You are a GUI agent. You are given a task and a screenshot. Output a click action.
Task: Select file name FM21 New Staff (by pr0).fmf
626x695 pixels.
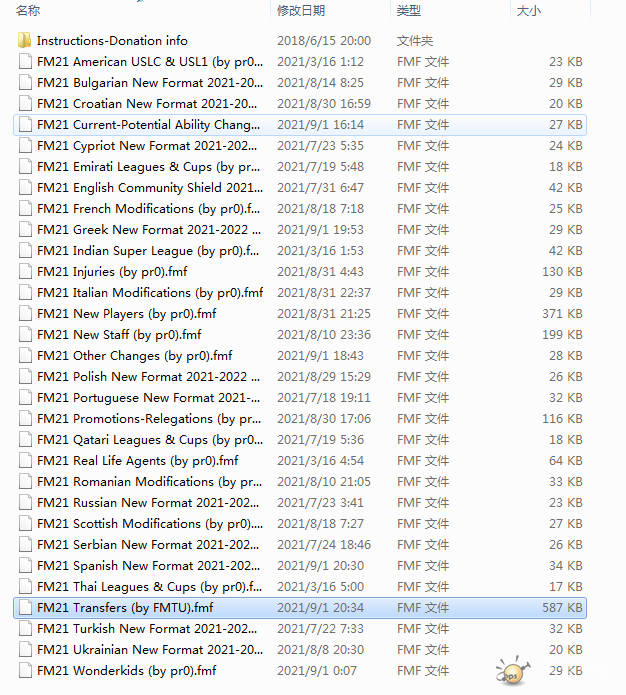(x=119, y=335)
